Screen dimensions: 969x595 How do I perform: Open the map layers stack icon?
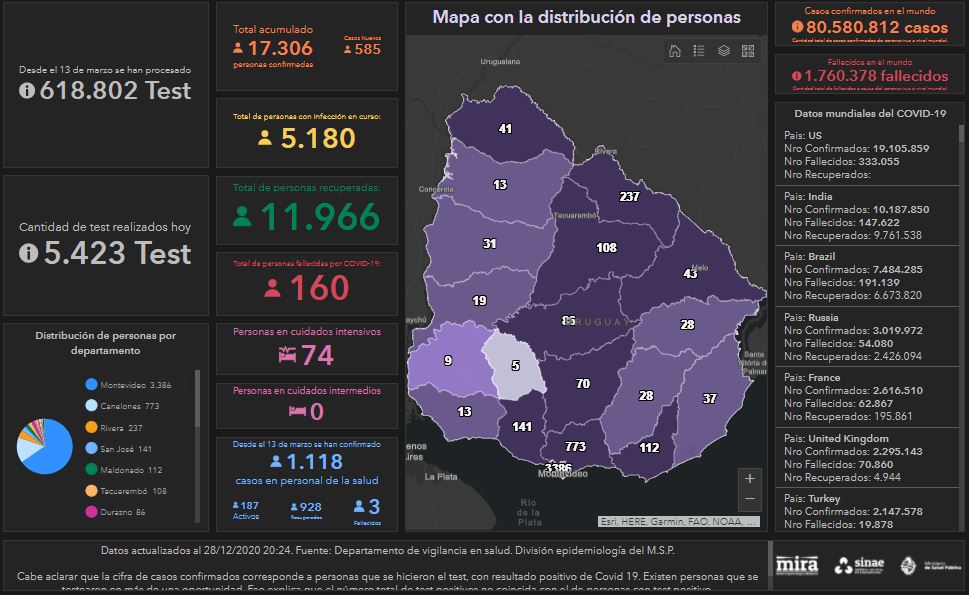pos(723,51)
